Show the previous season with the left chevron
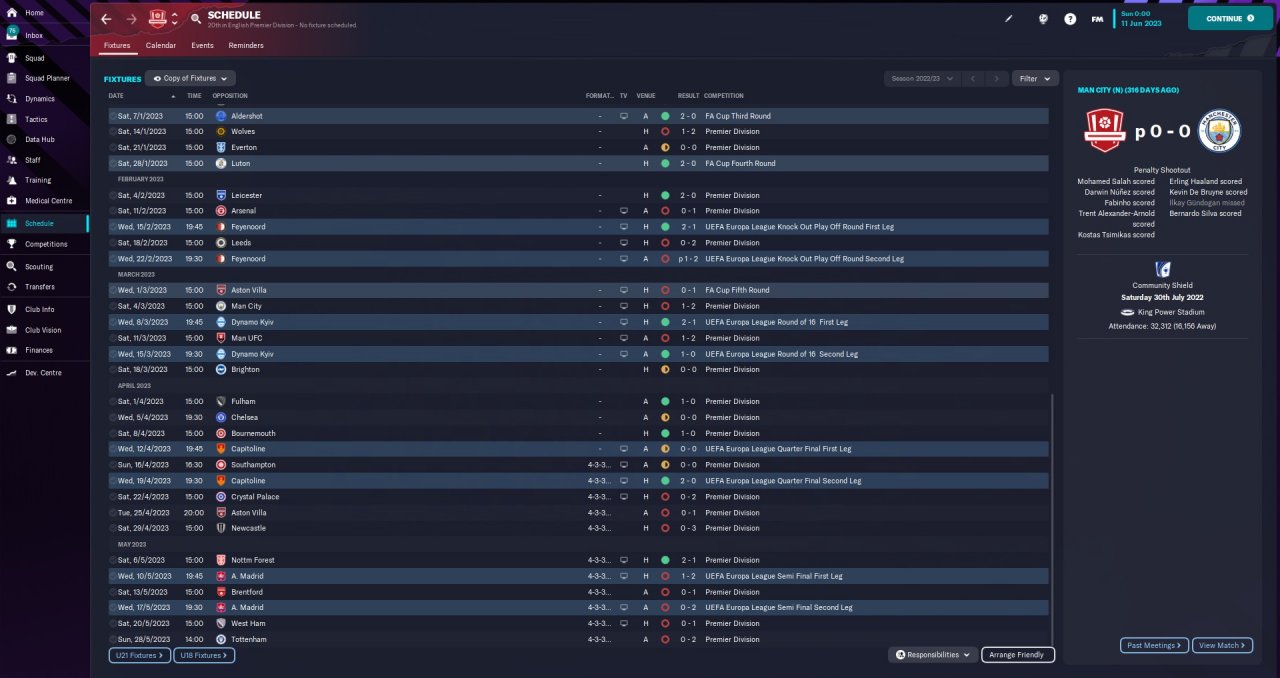 973,78
